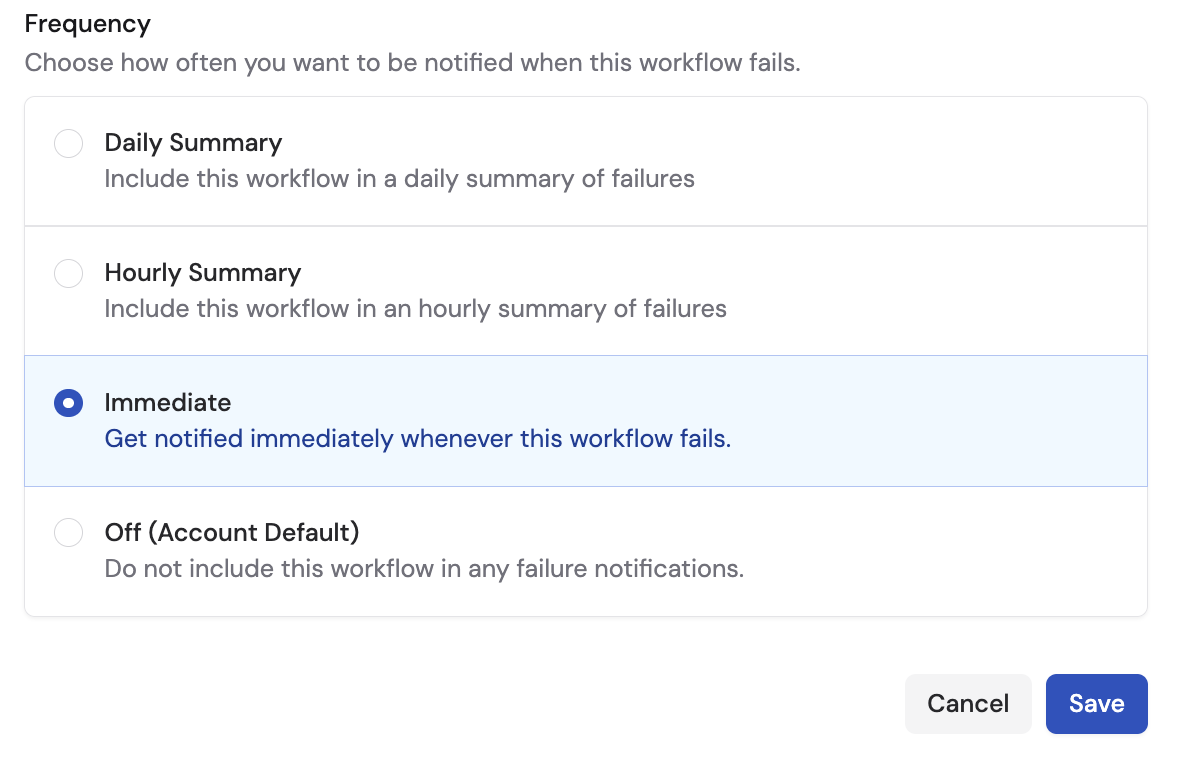Click the Daily Summary label text

coord(193,143)
